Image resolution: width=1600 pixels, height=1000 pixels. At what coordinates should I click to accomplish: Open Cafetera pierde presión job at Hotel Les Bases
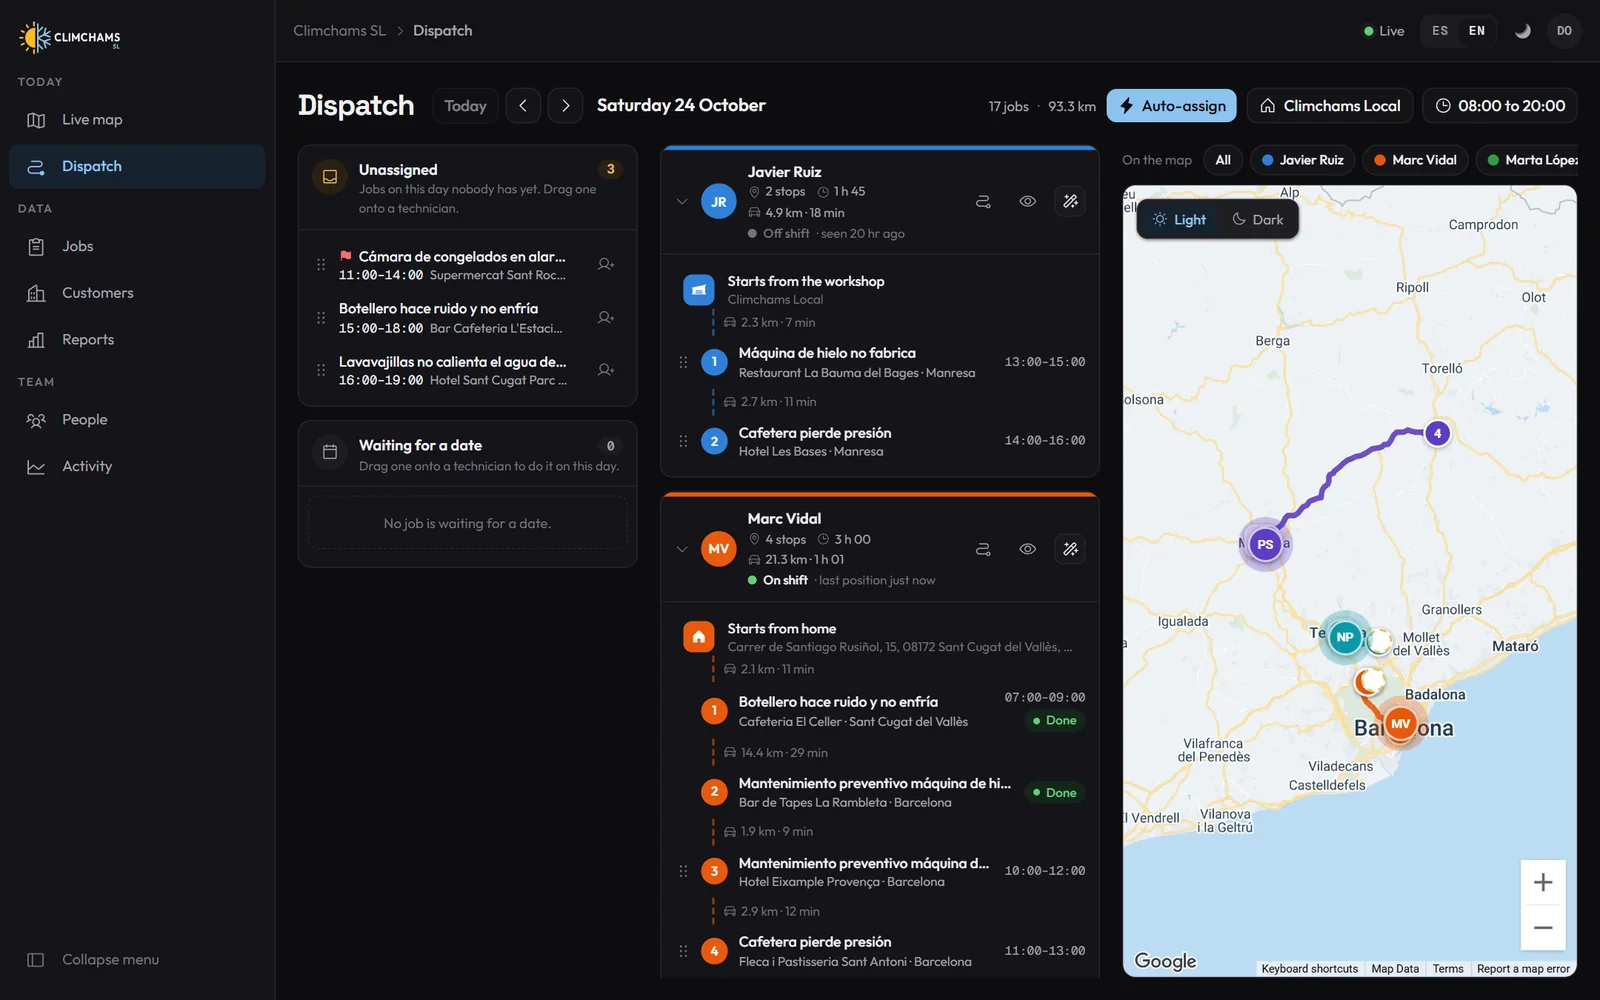[x=815, y=442]
